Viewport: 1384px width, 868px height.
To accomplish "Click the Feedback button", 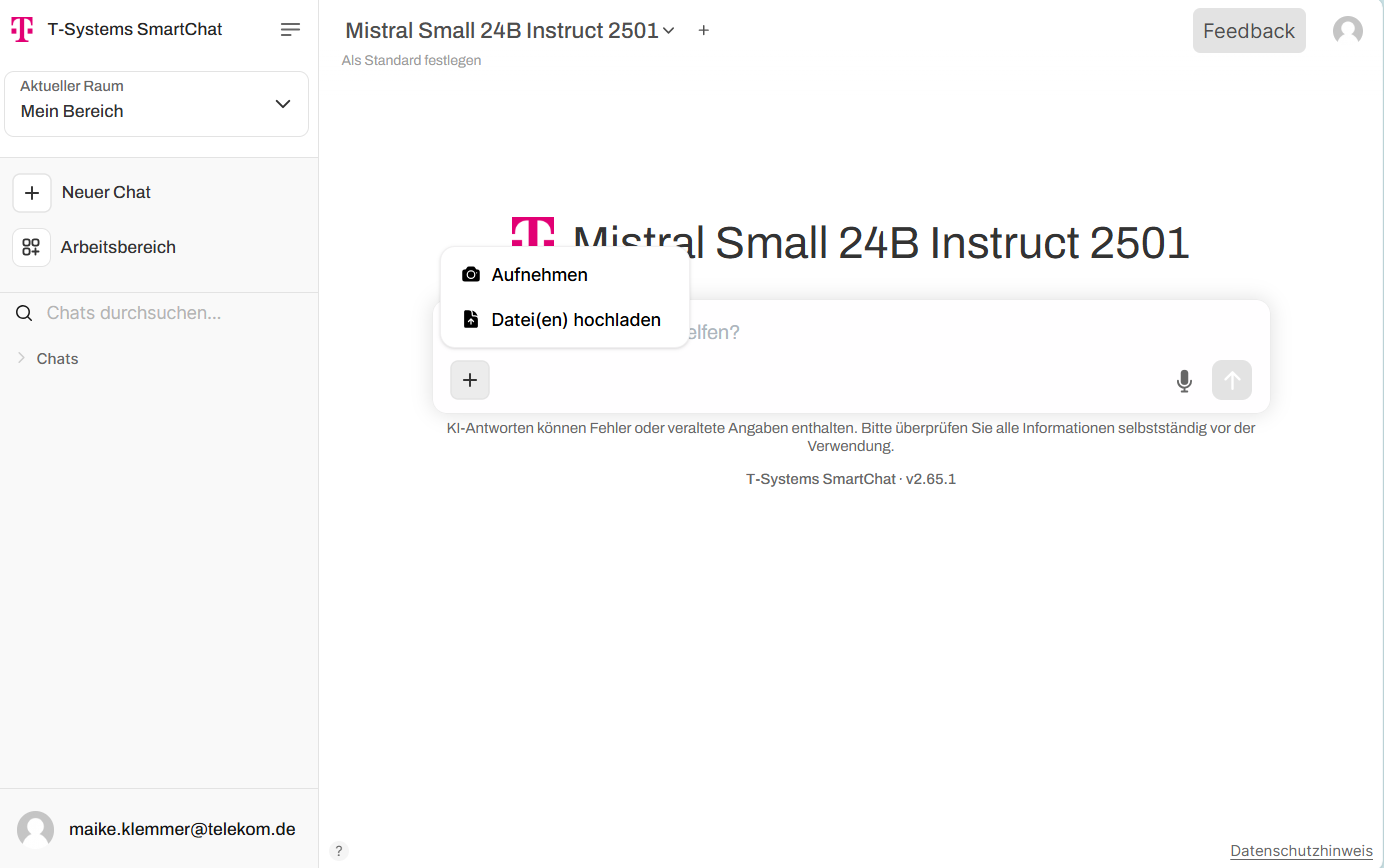I will click(1249, 31).
